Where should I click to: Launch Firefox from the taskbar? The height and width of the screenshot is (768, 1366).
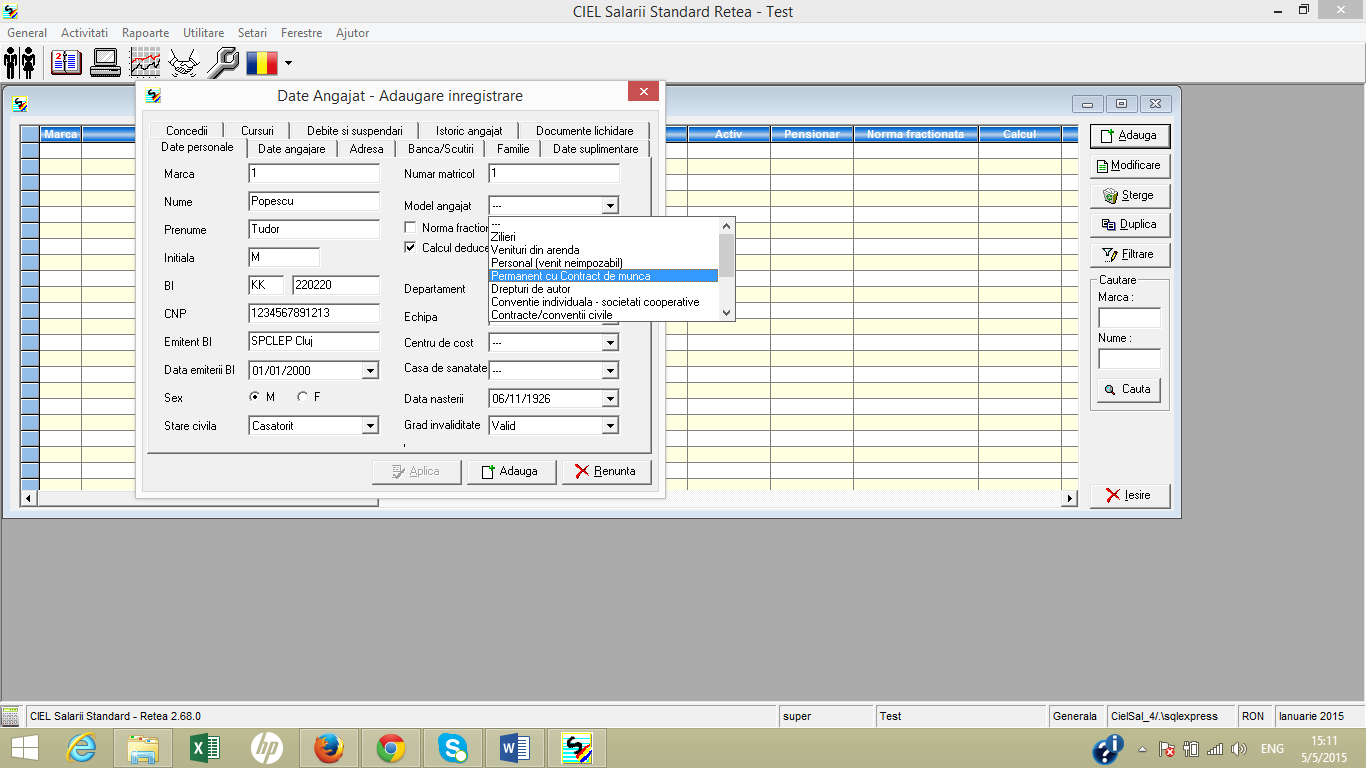[329, 748]
